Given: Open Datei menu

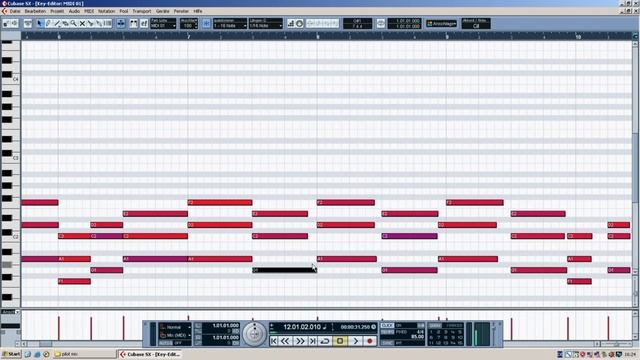Looking at the screenshot, I should (15, 11).
